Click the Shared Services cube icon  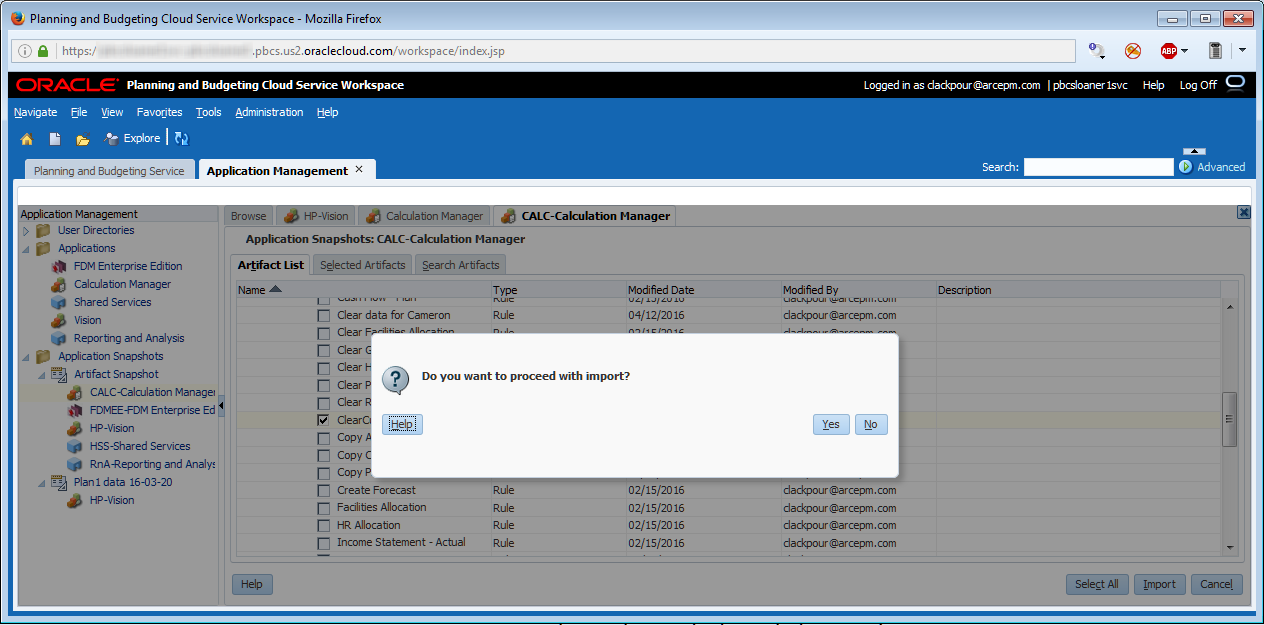57,302
